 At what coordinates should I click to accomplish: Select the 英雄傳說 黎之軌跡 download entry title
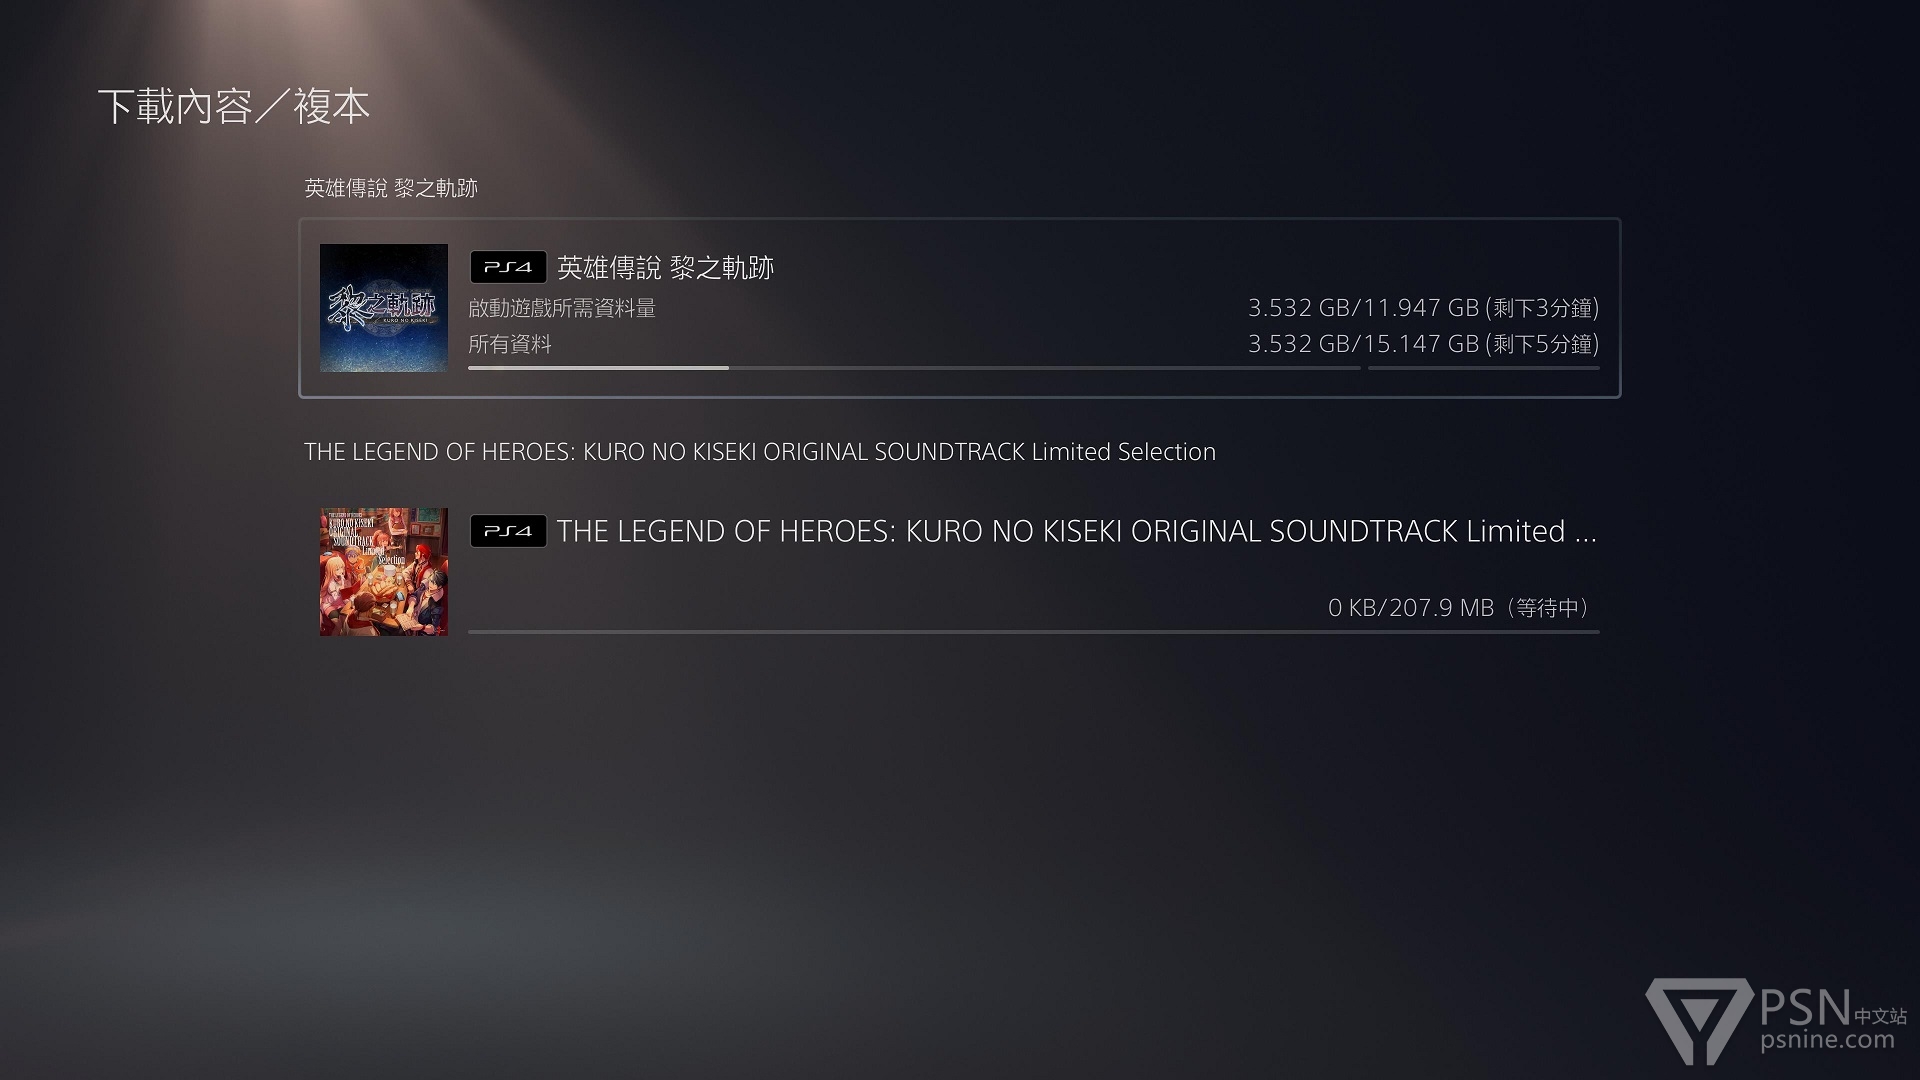click(x=665, y=267)
